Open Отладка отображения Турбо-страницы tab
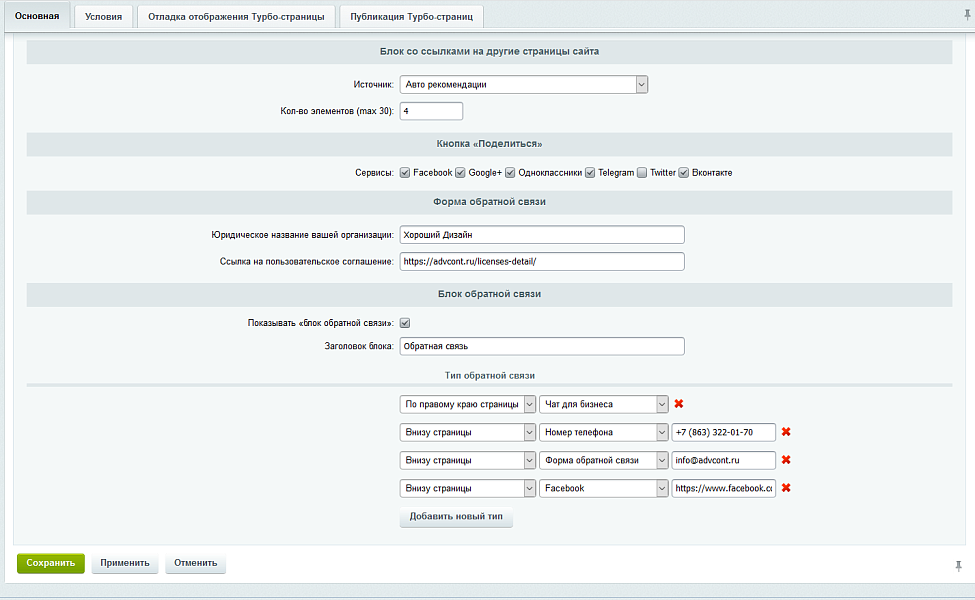This screenshot has height=600, width=975. point(236,17)
